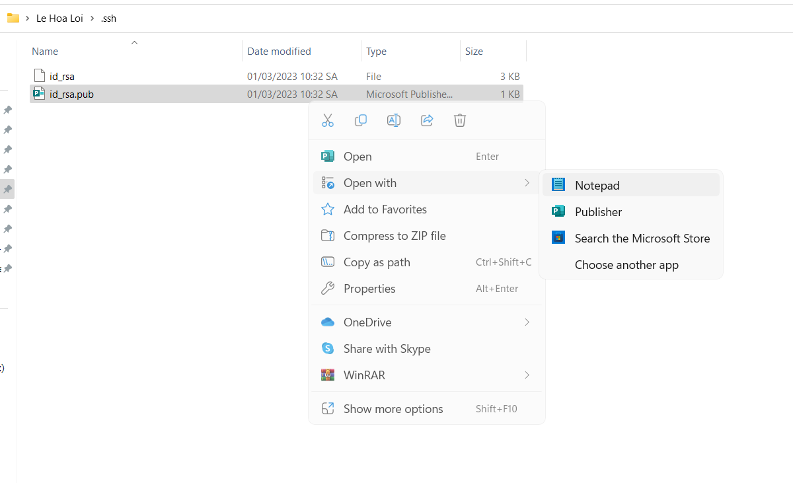Expand the OneDrive submenu
Viewport: 793px width, 483px height.
click(x=526, y=322)
